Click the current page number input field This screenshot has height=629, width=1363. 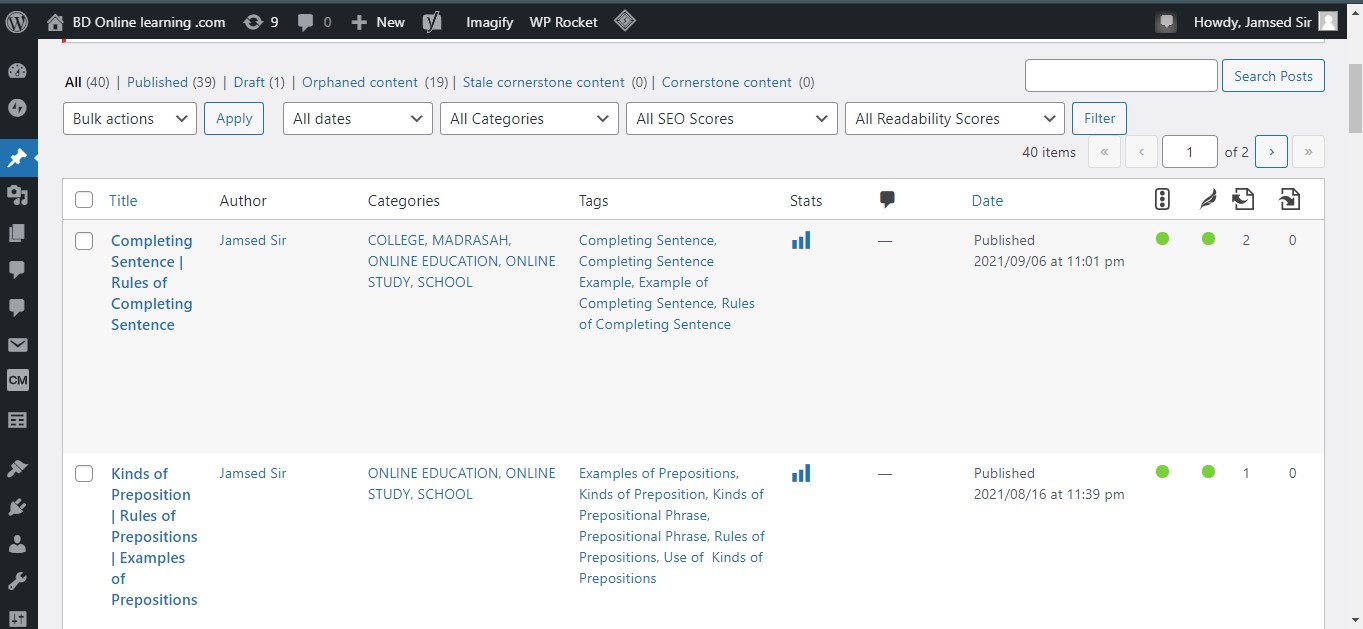[1189, 151]
